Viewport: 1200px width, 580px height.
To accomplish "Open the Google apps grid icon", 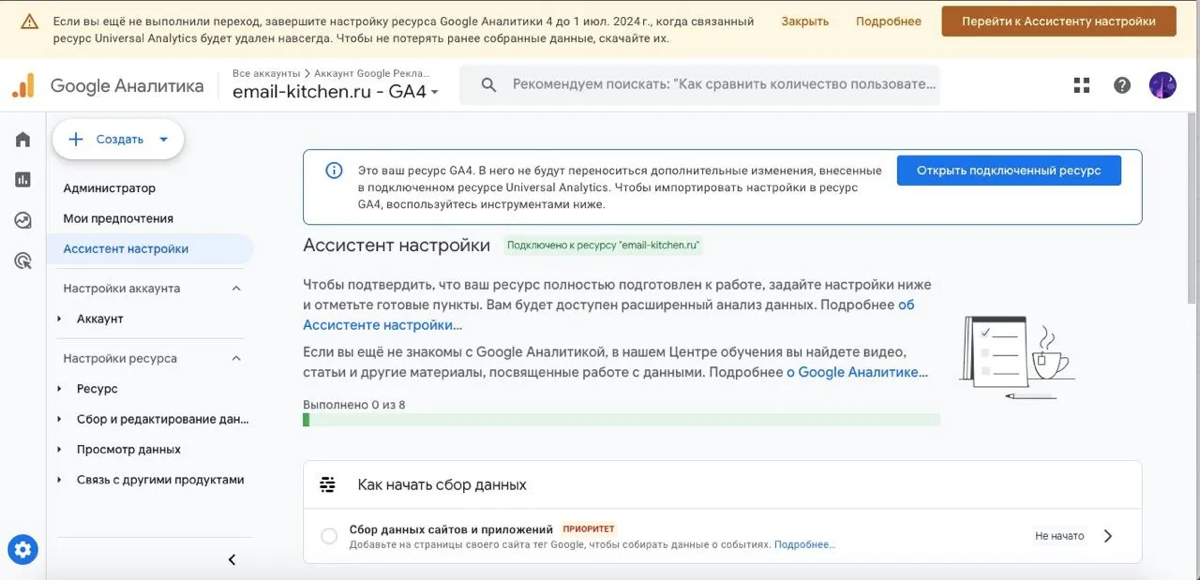I will coord(1082,86).
